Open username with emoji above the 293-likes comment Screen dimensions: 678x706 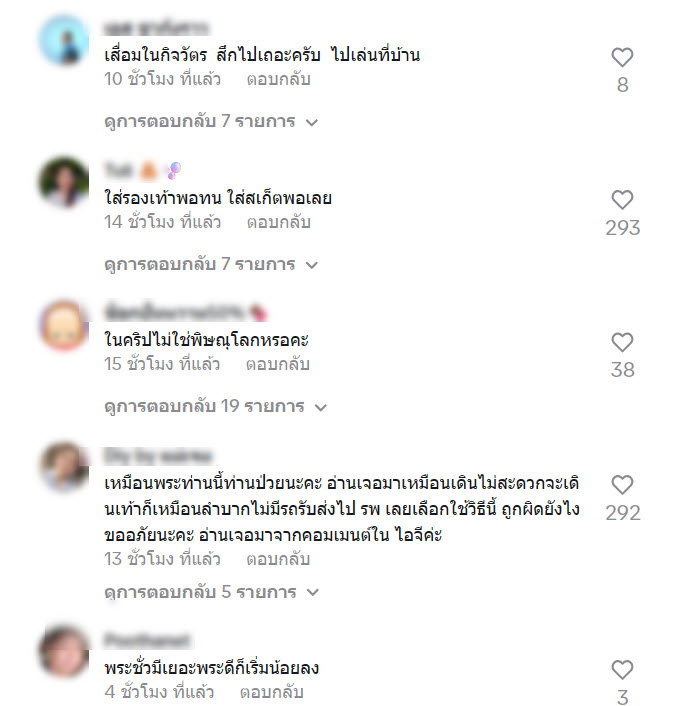pyautogui.click(x=143, y=170)
